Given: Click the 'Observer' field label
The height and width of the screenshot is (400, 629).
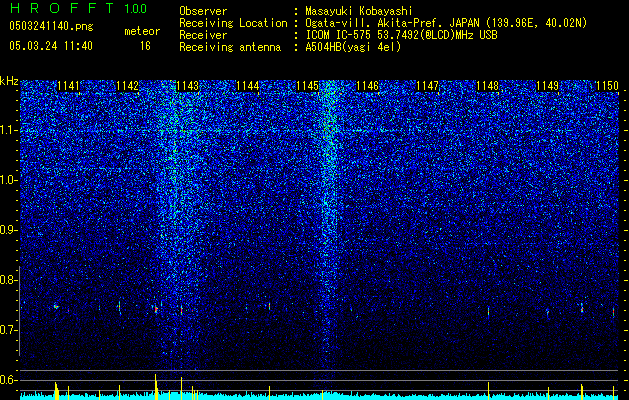Looking at the screenshot, I should [x=203, y=11].
